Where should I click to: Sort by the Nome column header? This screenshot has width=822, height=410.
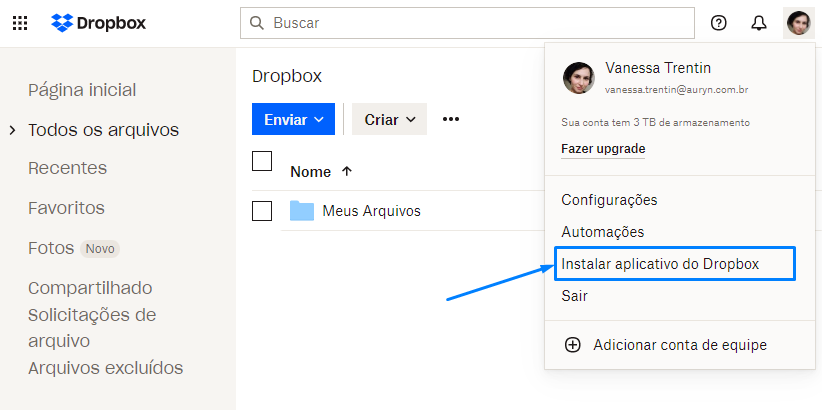tap(310, 171)
